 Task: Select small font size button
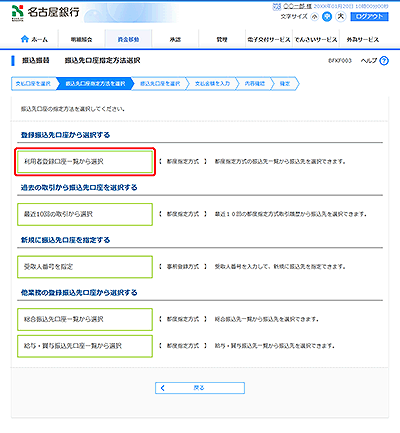coord(314,17)
